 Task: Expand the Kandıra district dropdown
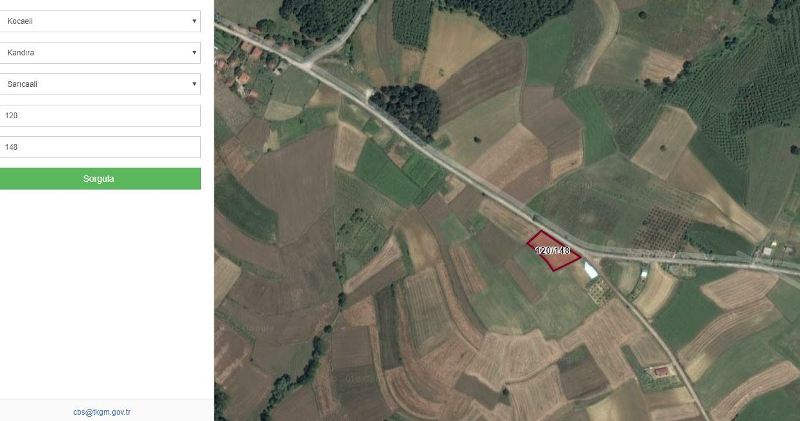(100, 53)
